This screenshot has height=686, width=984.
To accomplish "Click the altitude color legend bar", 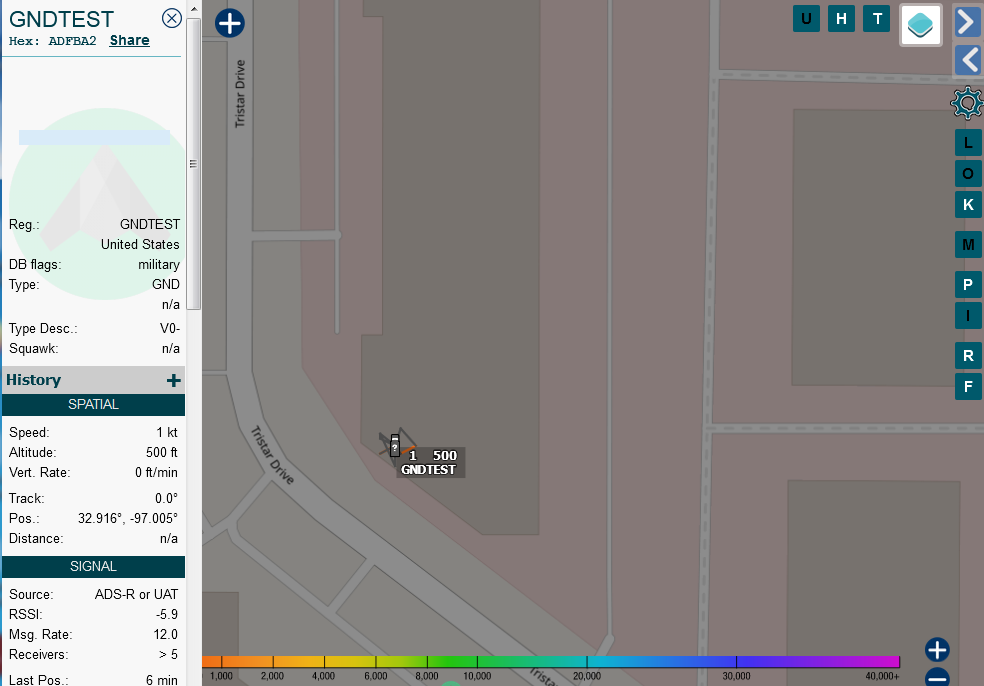I will click(551, 662).
